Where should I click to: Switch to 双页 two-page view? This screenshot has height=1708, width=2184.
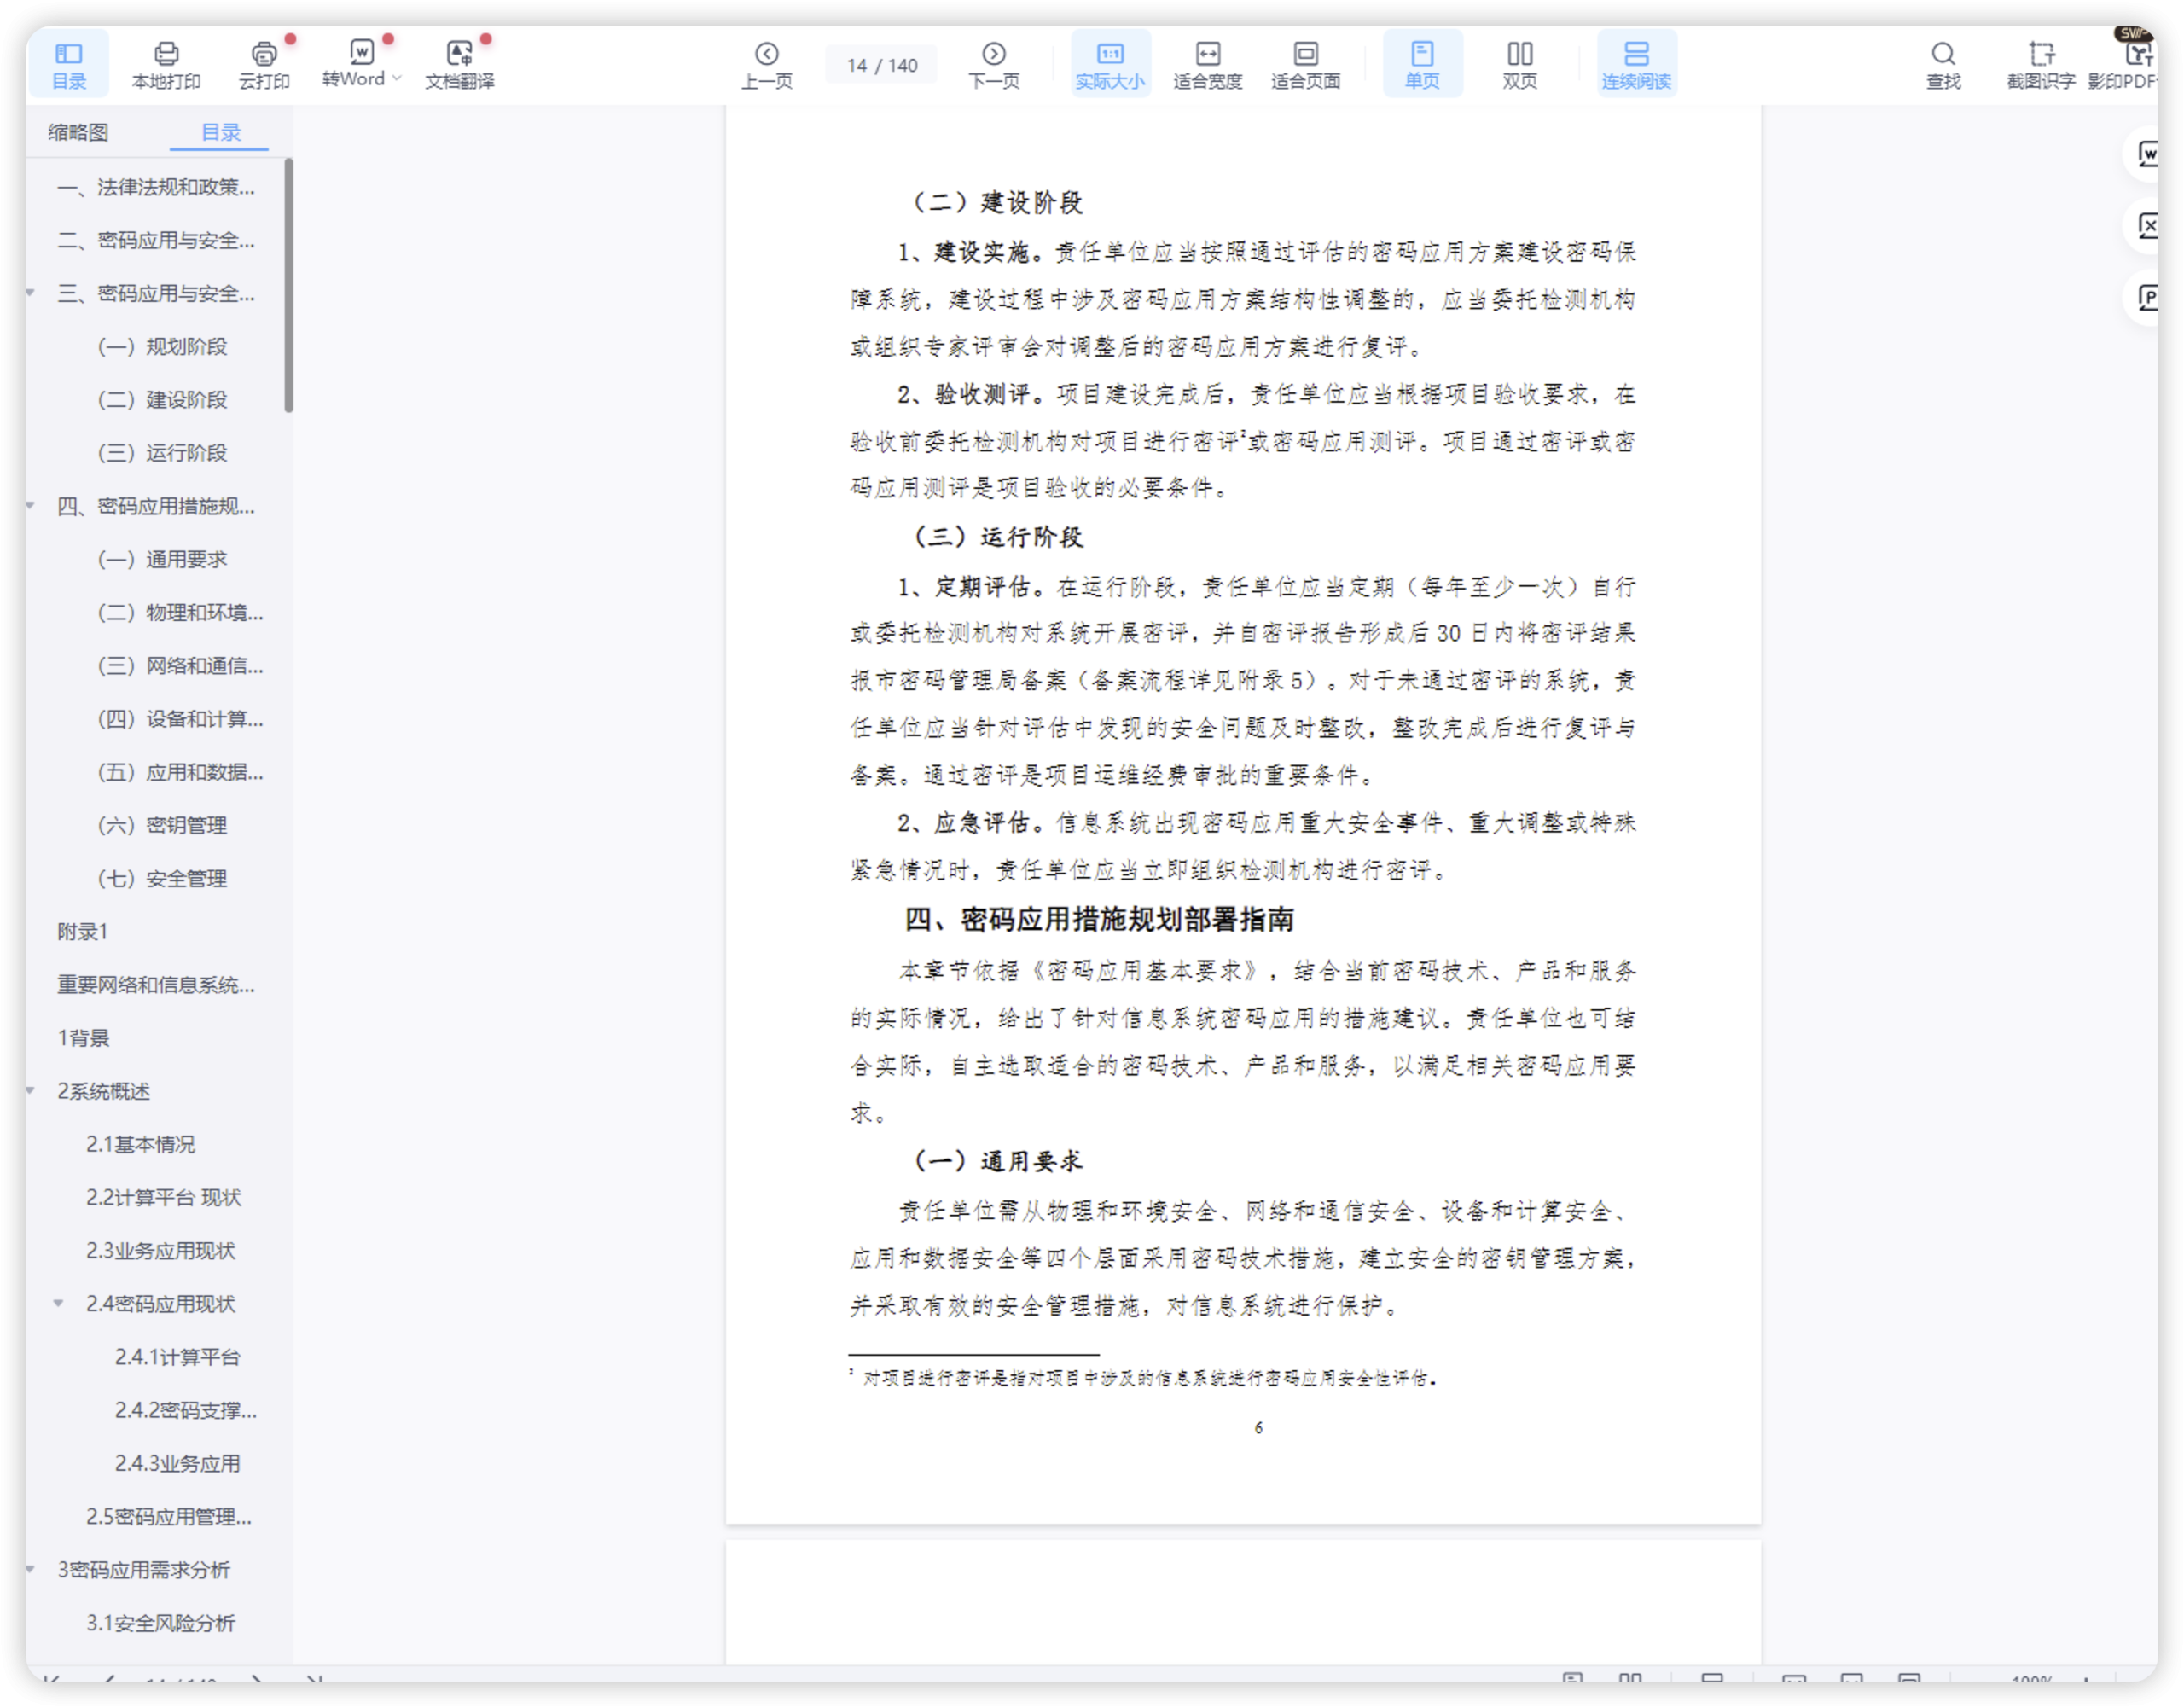[x=1519, y=62]
